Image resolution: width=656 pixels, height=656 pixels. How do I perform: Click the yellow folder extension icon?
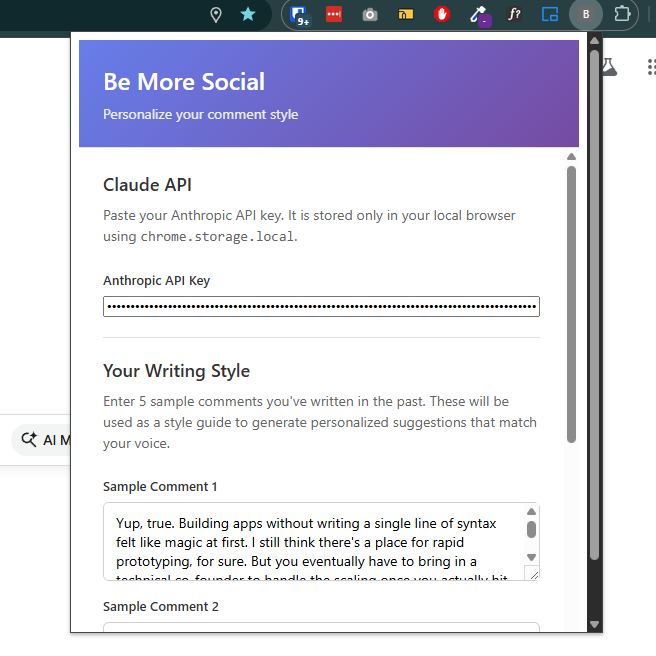(x=405, y=14)
